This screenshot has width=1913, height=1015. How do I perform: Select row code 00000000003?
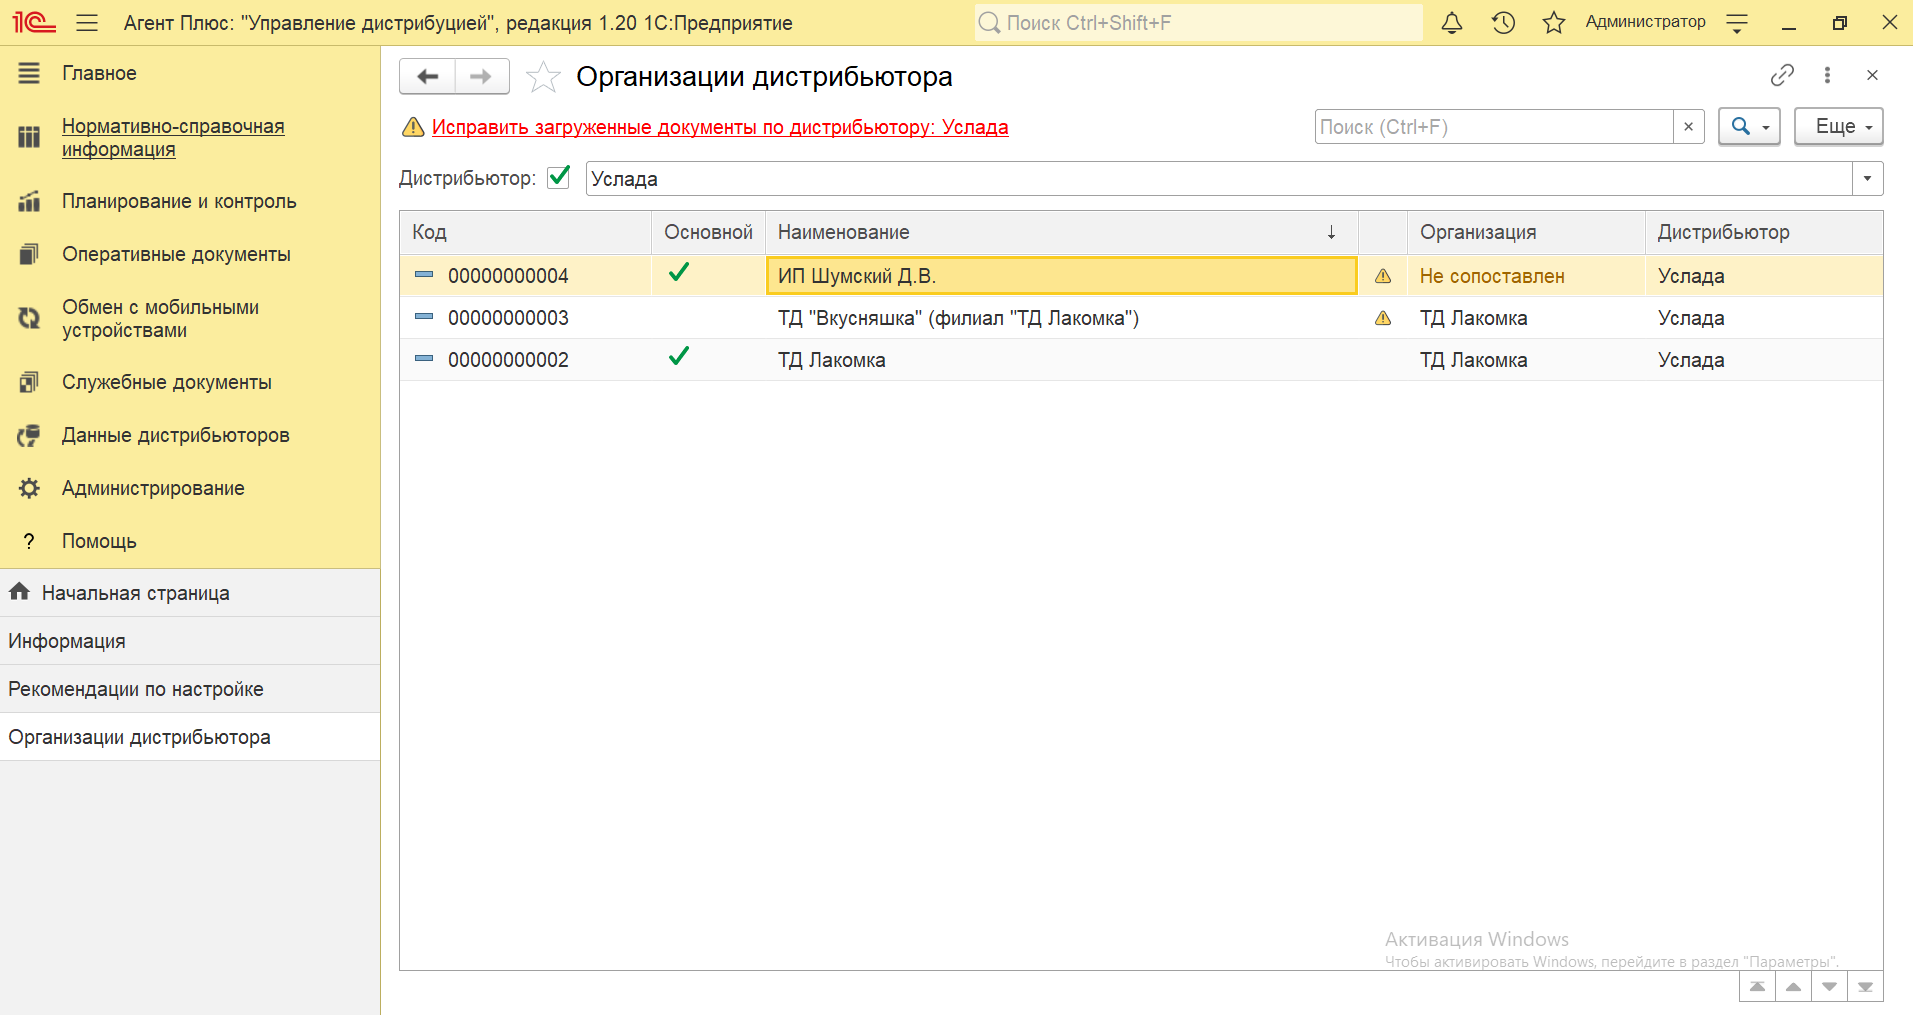pyautogui.click(x=508, y=318)
